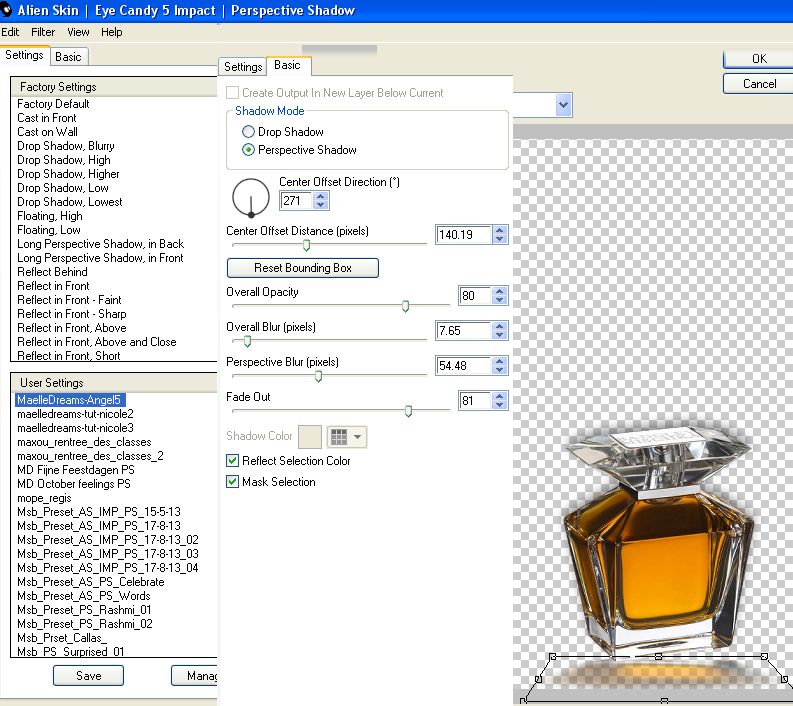Image resolution: width=793 pixels, height=706 pixels.
Task: Click the Overall Opacity slider handle
Action: coord(405,307)
